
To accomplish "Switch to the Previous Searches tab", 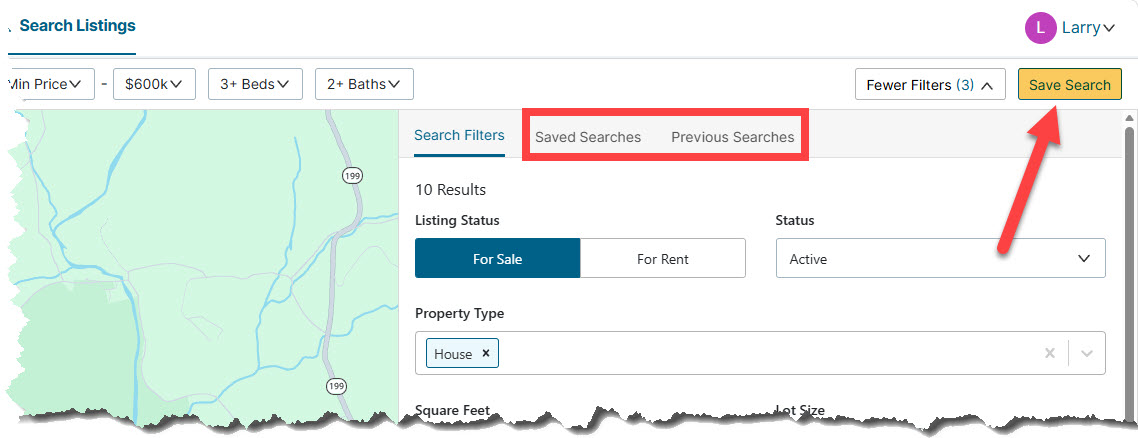I will point(732,137).
